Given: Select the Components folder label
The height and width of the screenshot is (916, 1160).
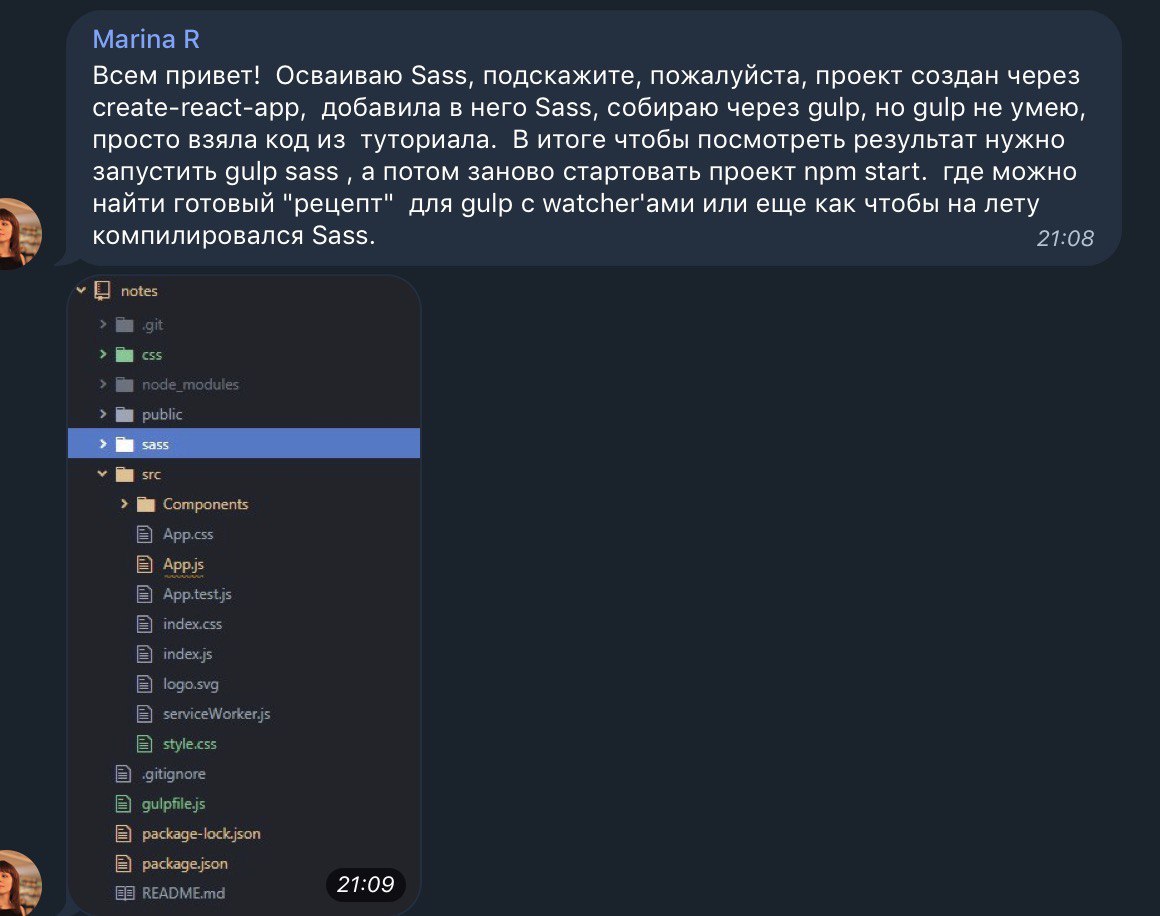Looking at the screenshot, I should coord(206,504).
